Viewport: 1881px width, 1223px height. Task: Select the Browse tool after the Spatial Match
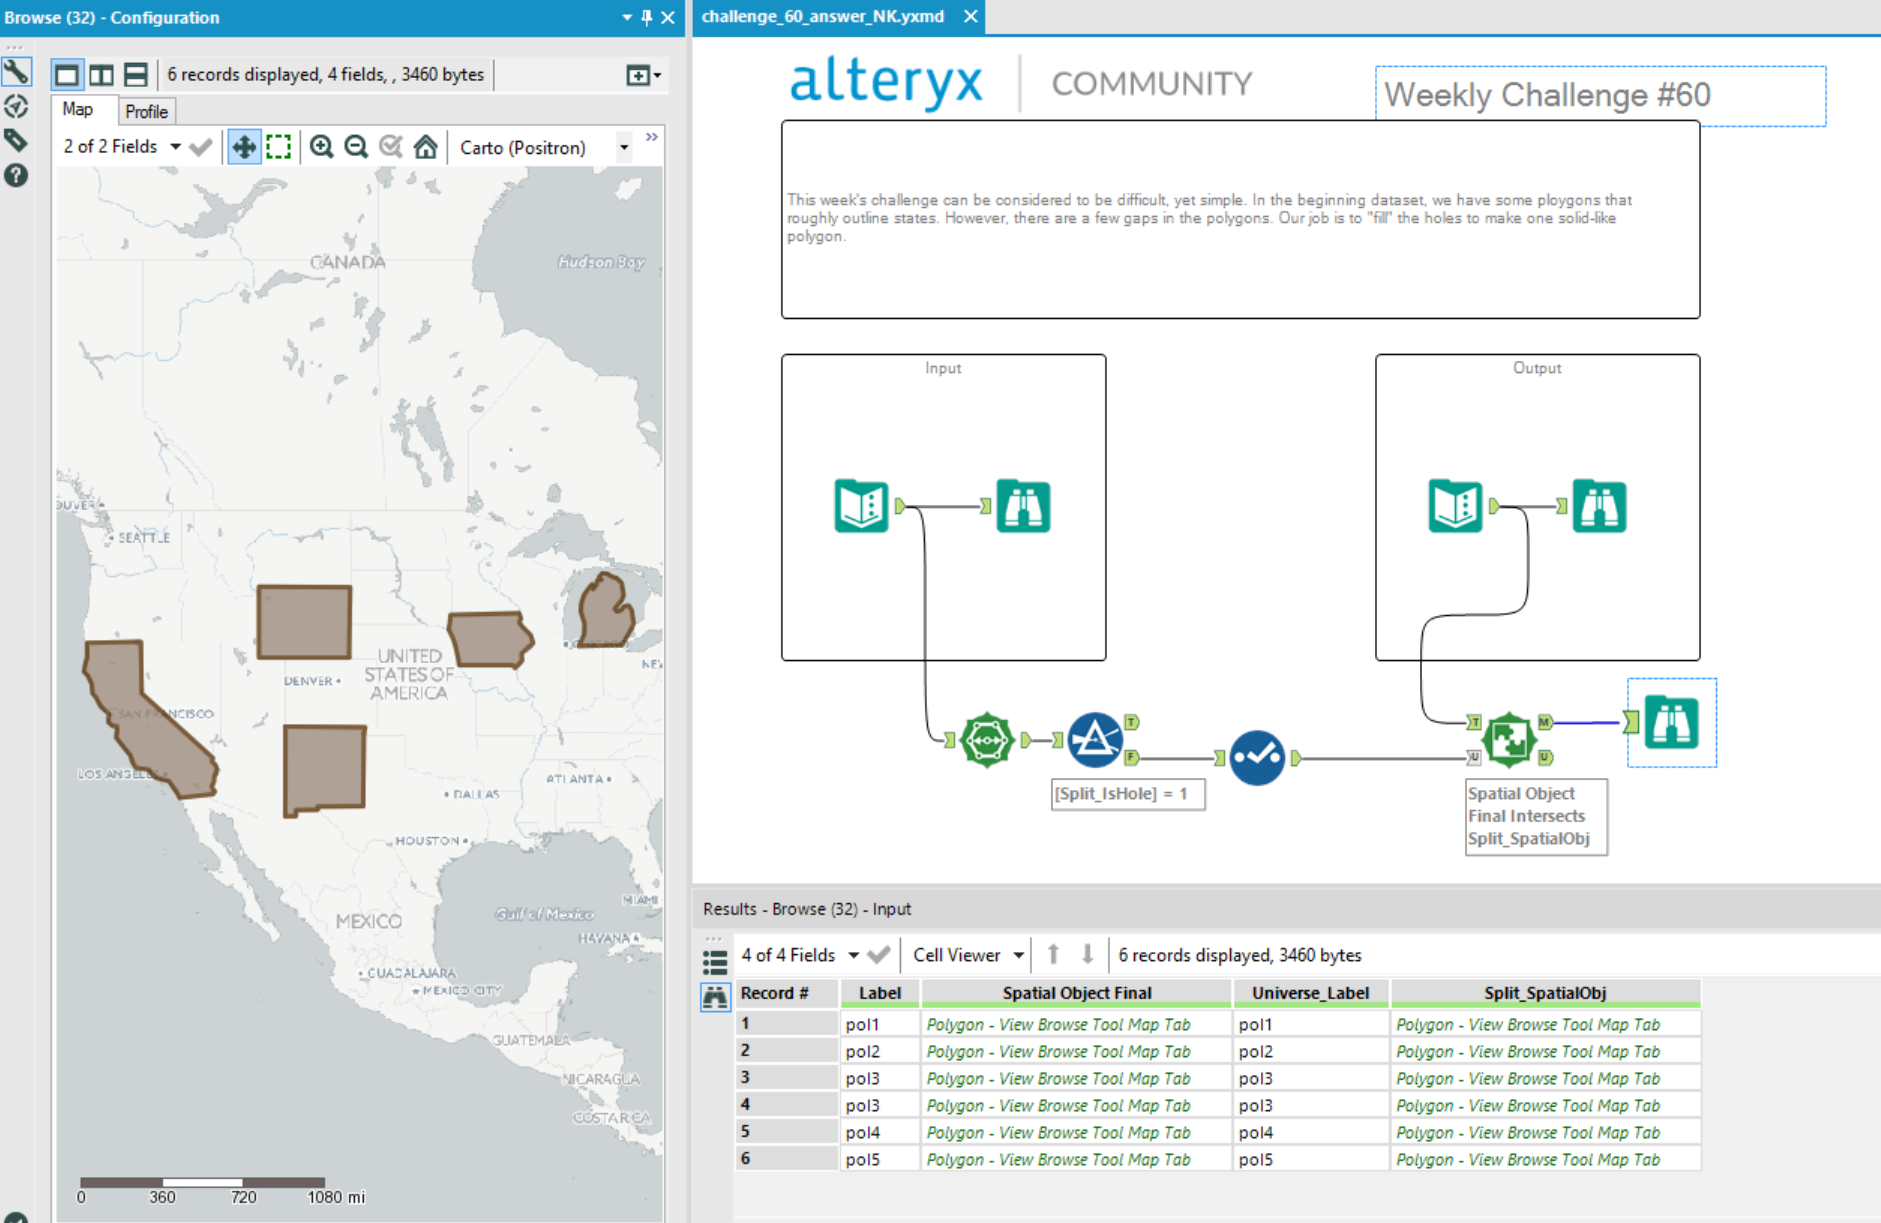[x=1671, y=724]
